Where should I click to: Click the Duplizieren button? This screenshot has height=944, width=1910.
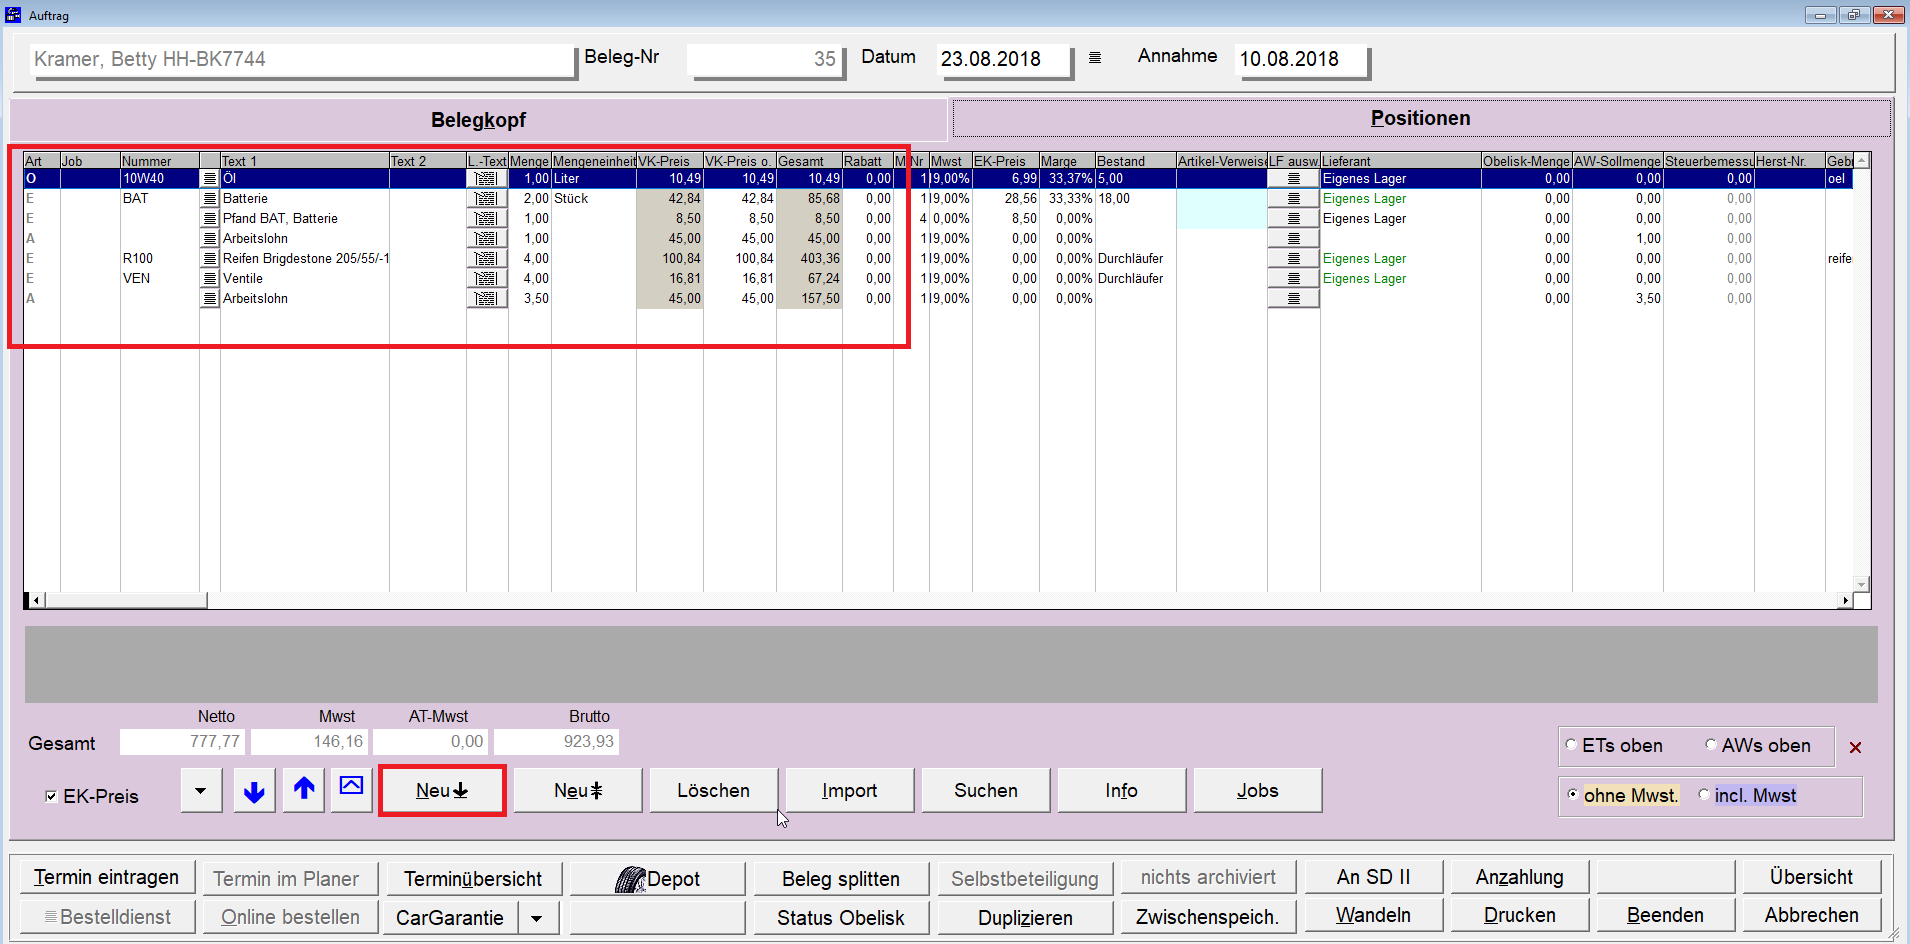coord(1025,917)
